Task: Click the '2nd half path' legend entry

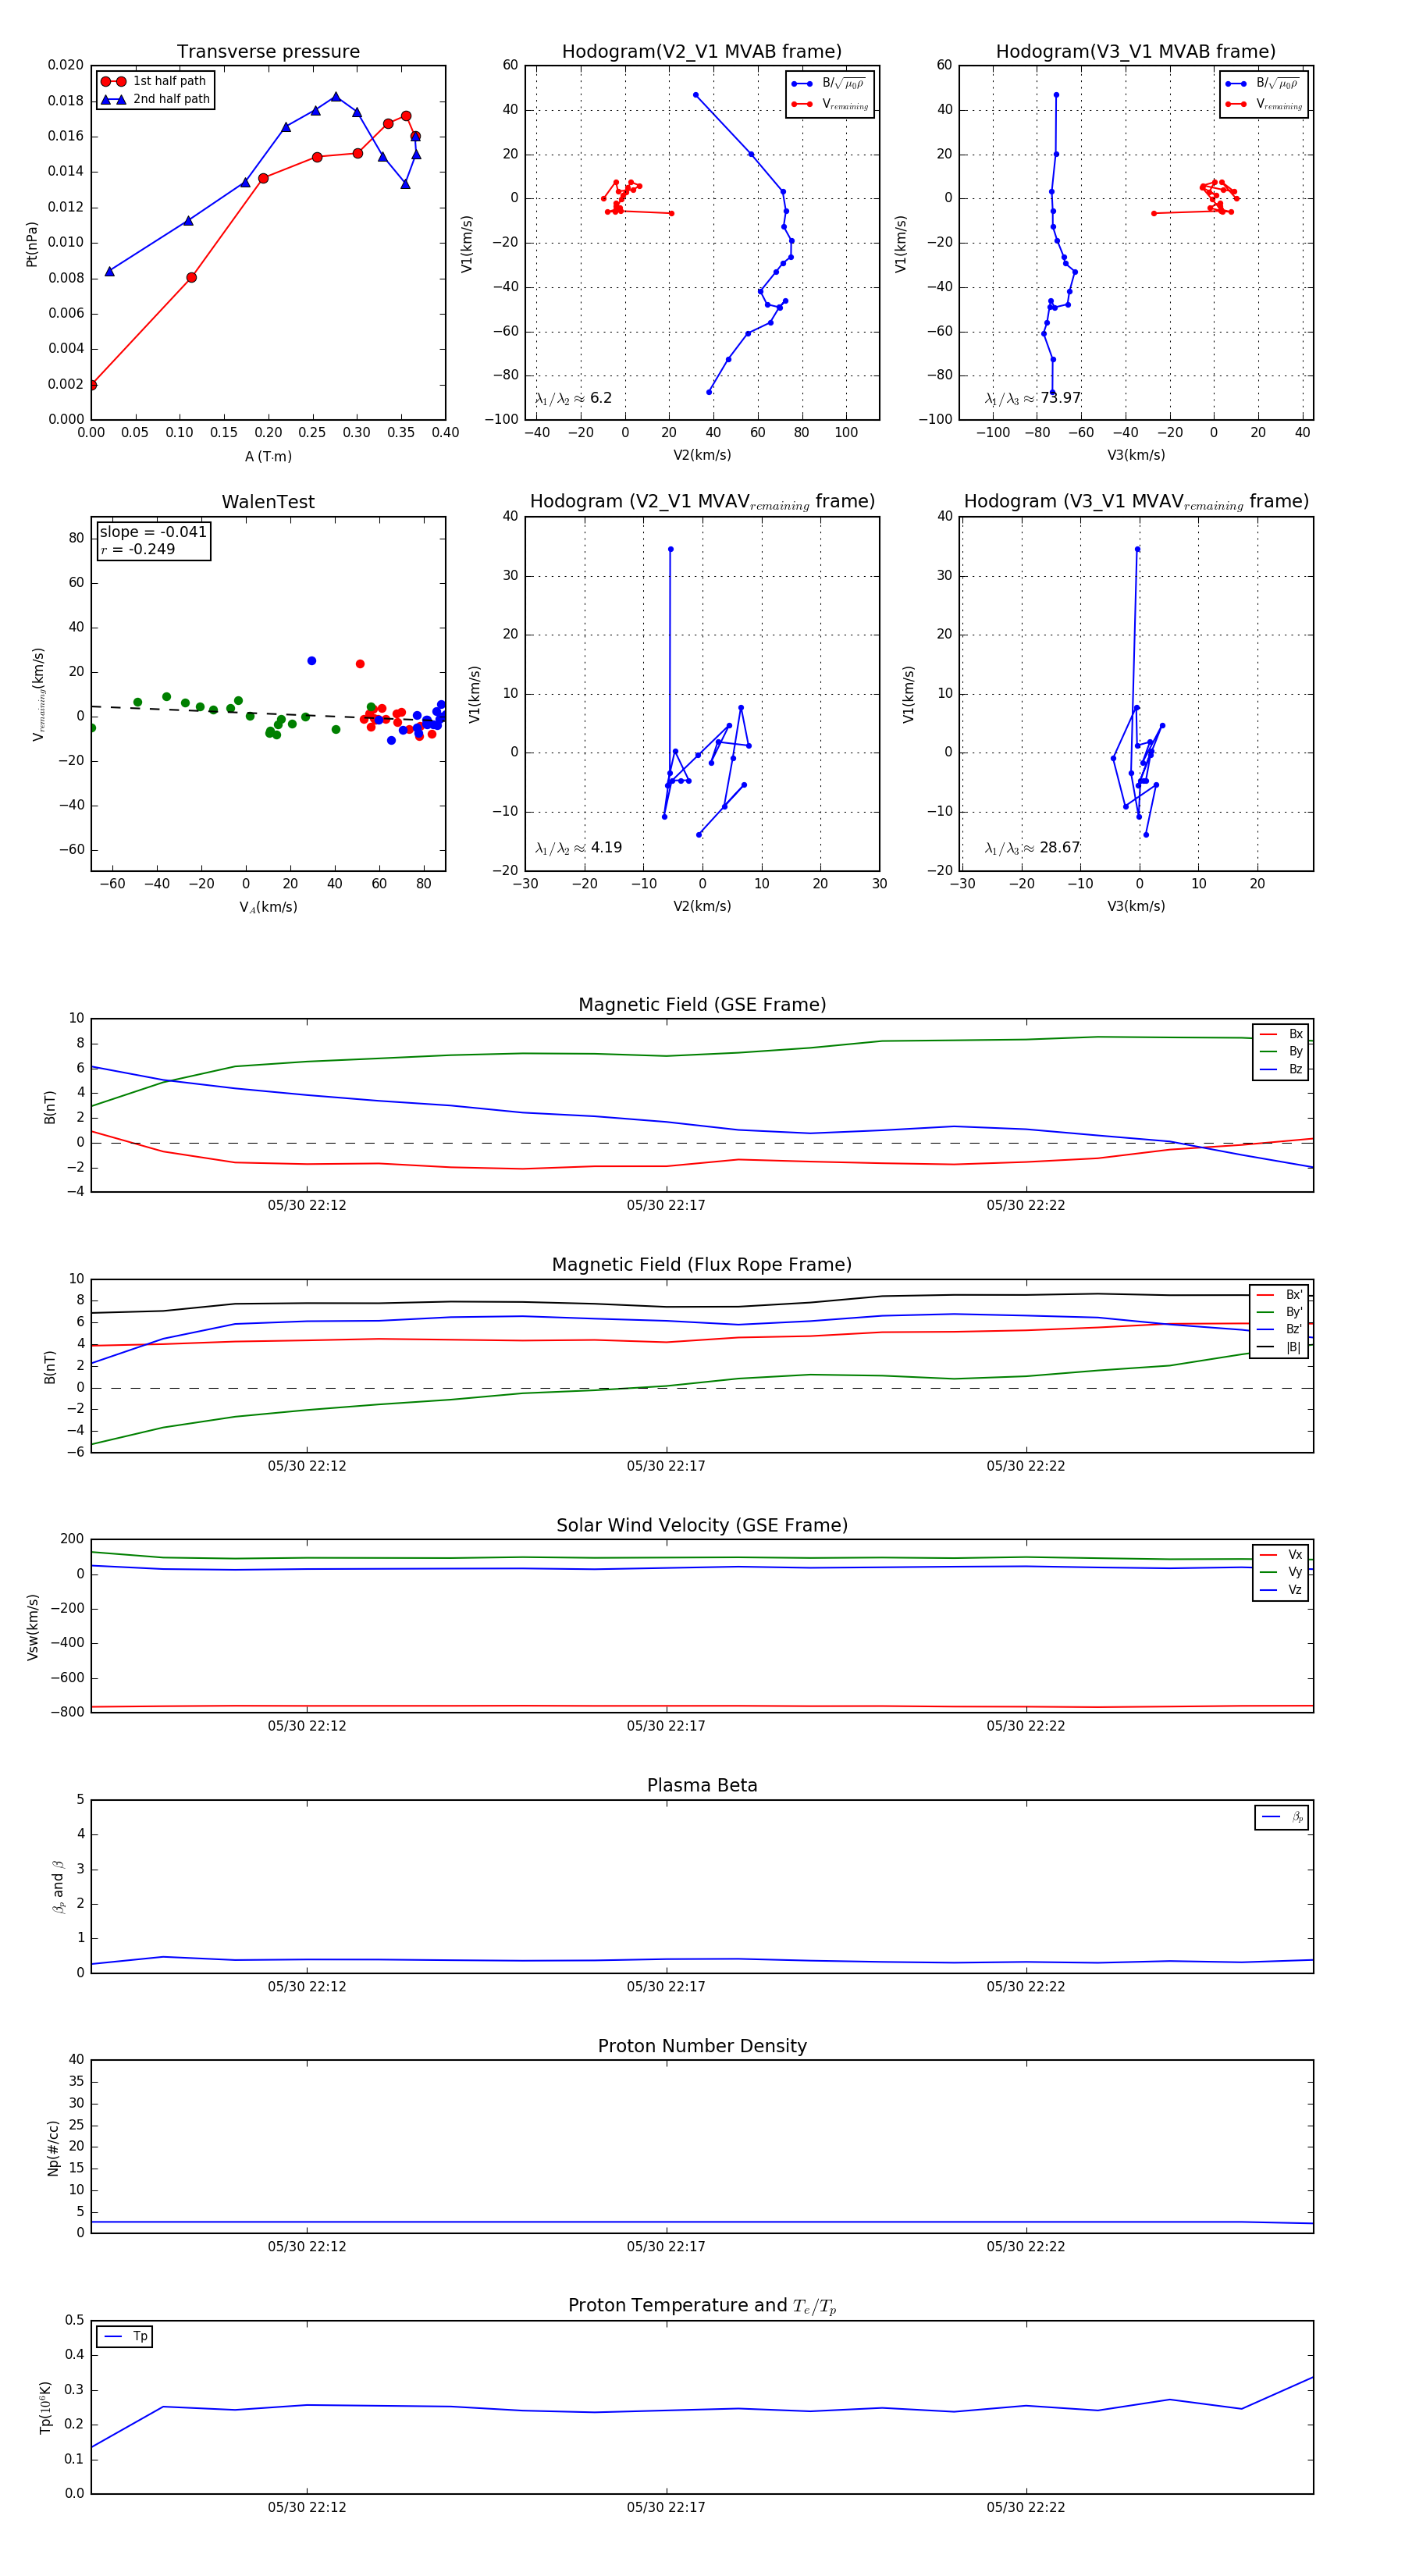Action: click(155, 99)
